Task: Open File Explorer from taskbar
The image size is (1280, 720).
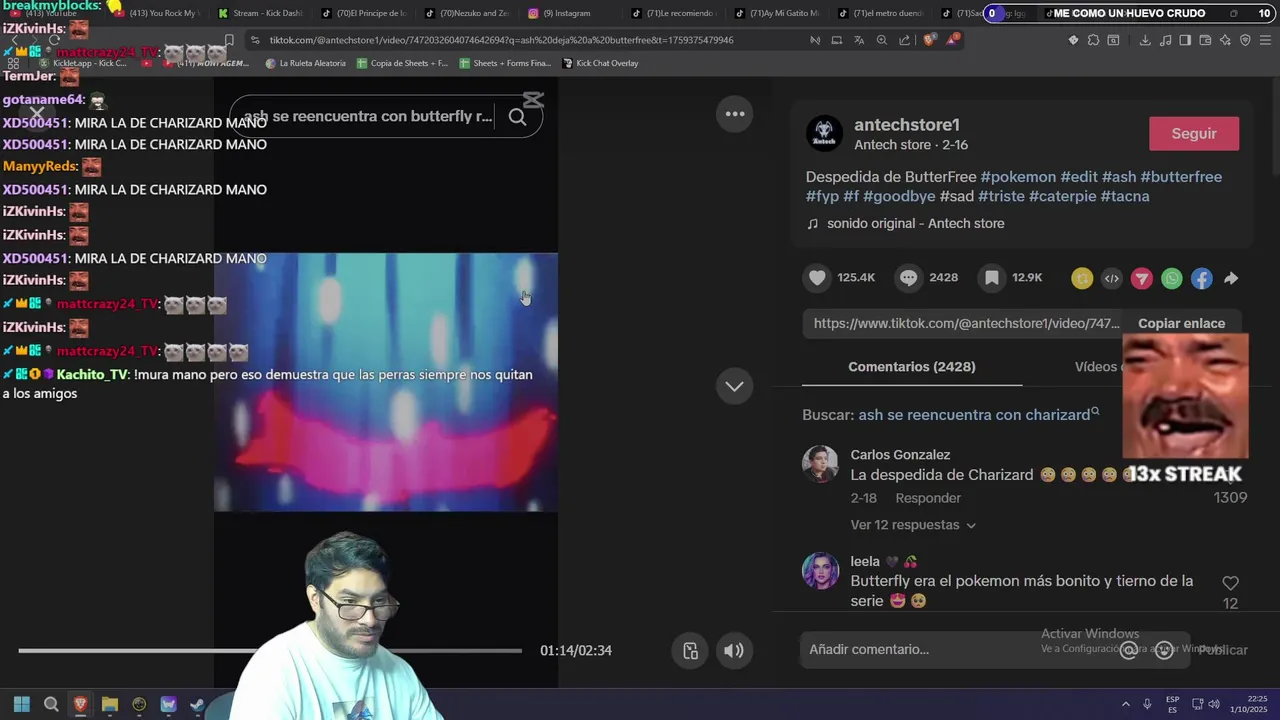Action: (x=110, y=705)
